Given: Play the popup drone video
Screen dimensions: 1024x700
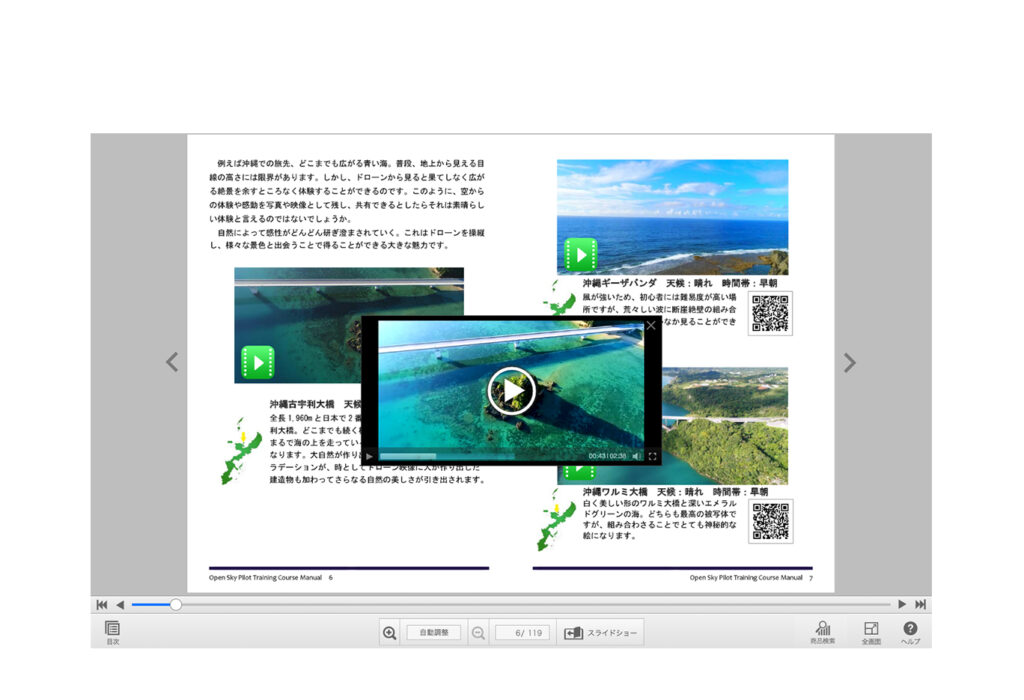Looking at the screenshot, I should pyautogui.click(x=510, y=391).
